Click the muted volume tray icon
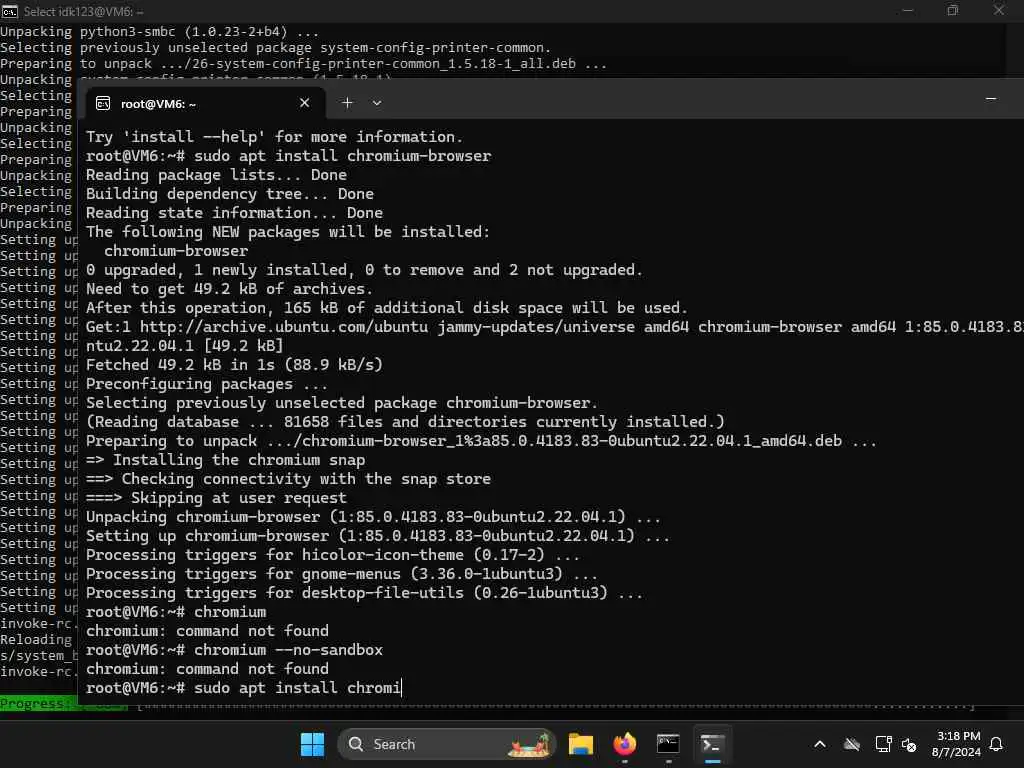This screenshot has width=1024, height=768. point(909,744)
